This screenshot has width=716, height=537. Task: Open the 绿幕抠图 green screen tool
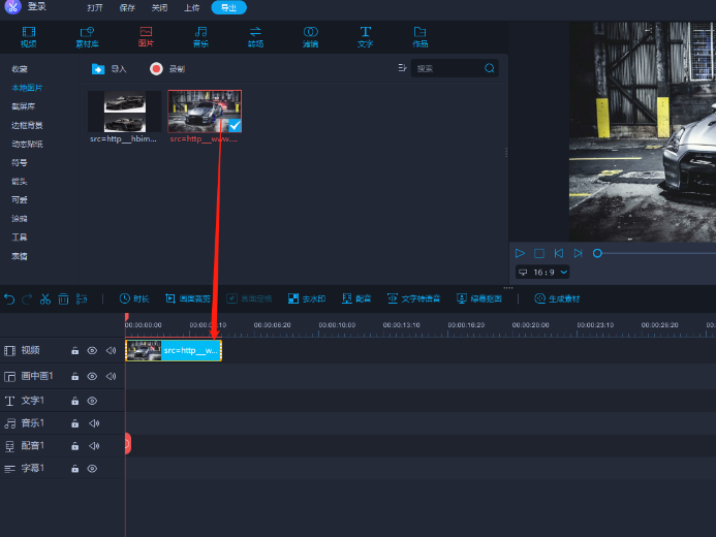pyautogui.click(x=479, y=299)
